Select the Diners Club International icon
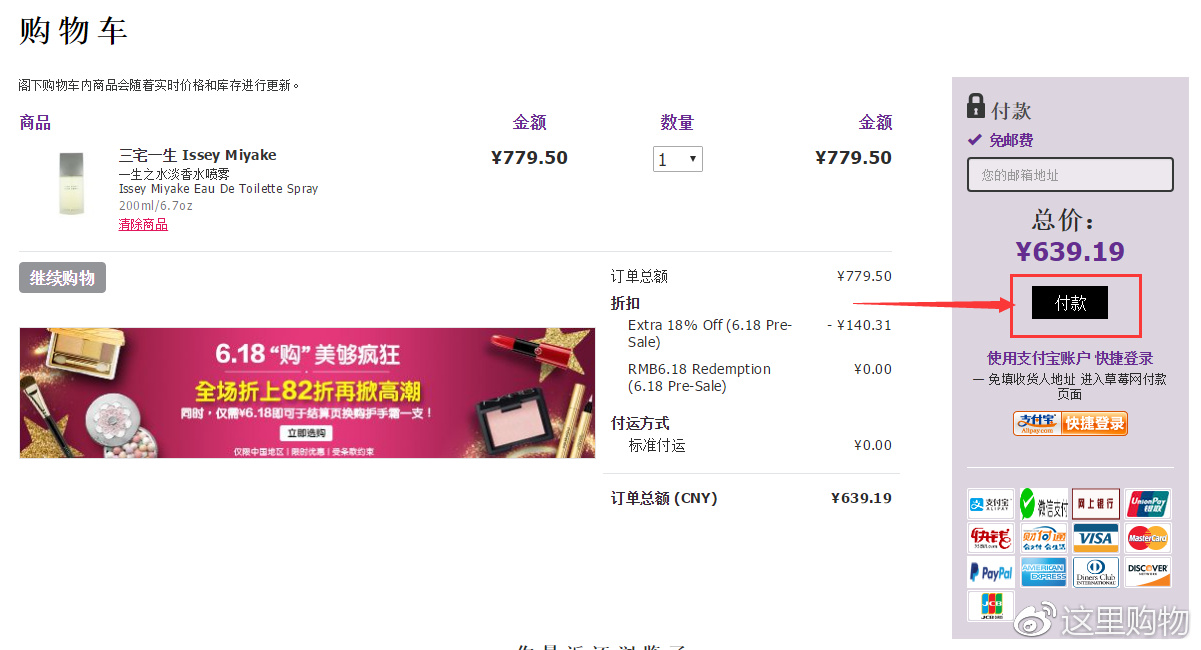1201x650 pixels. pos(1096,573)
